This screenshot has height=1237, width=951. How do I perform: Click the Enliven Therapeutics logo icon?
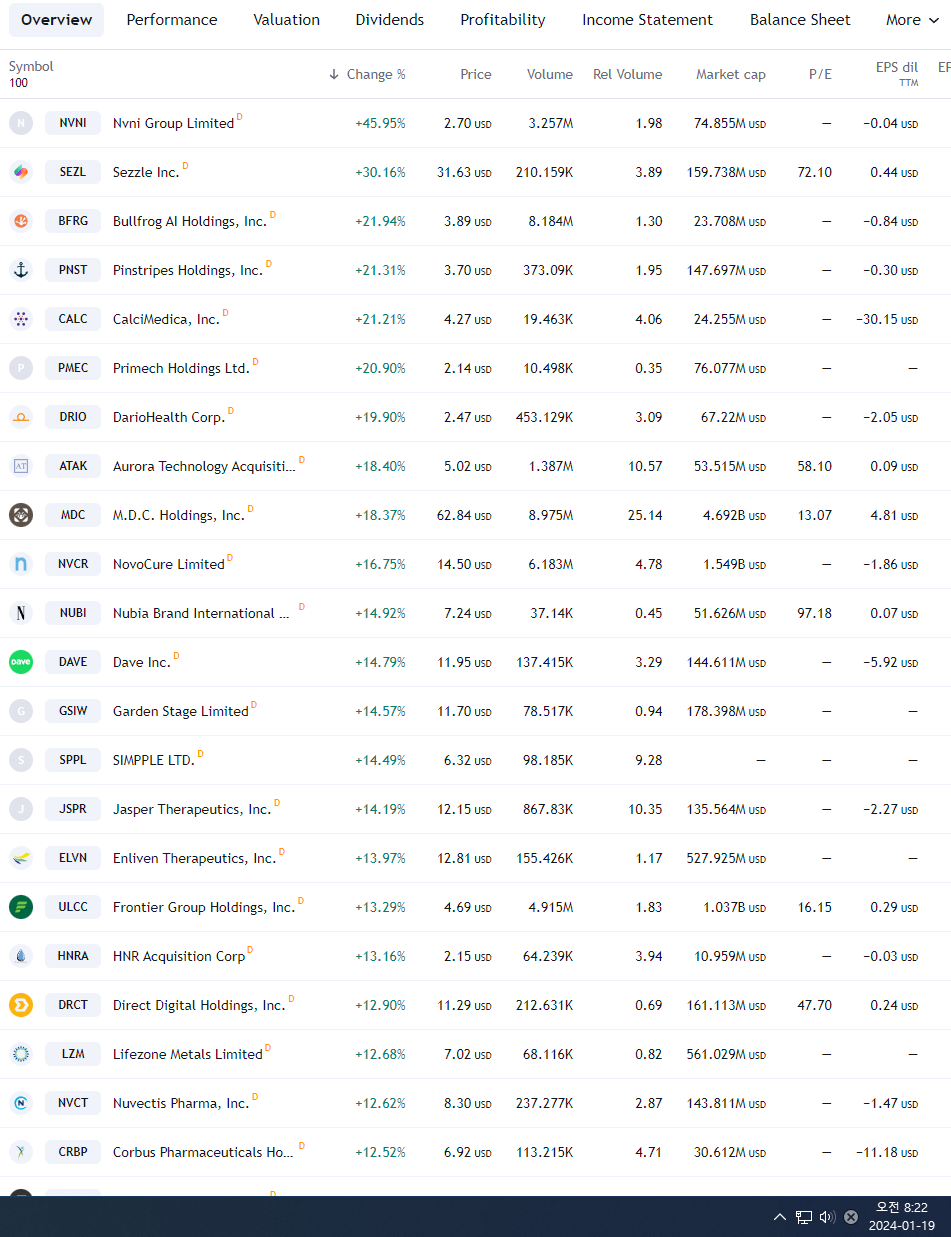click(21, 858)
